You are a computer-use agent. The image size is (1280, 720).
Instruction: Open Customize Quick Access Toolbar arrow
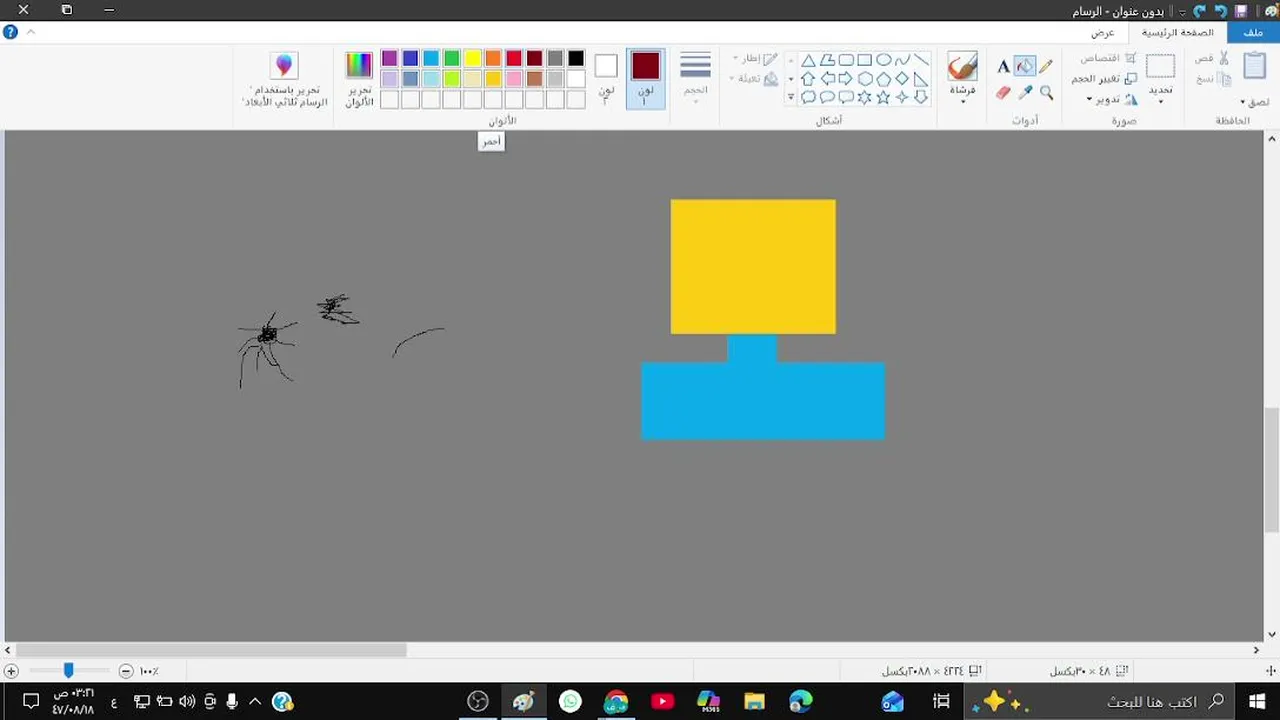coord(1183,12)
